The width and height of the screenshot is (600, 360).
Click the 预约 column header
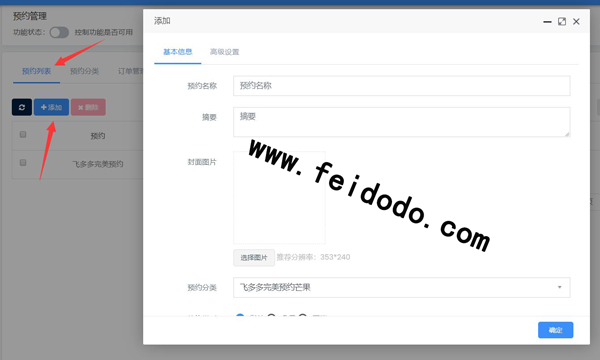[x=98, y=136]
